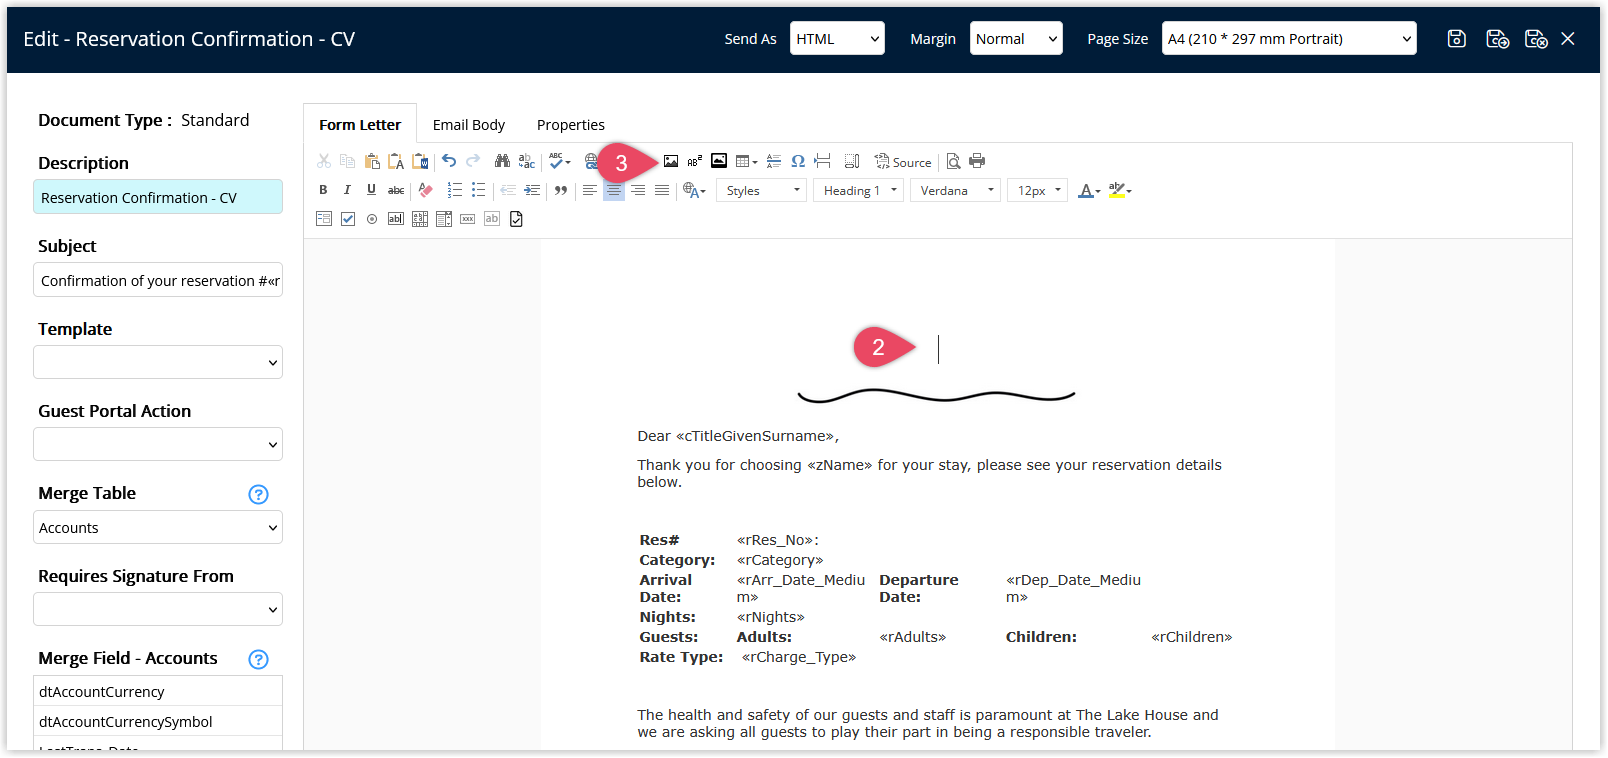
Task: Open the document preview magnifier icon
Action: [x=953, y=161]
